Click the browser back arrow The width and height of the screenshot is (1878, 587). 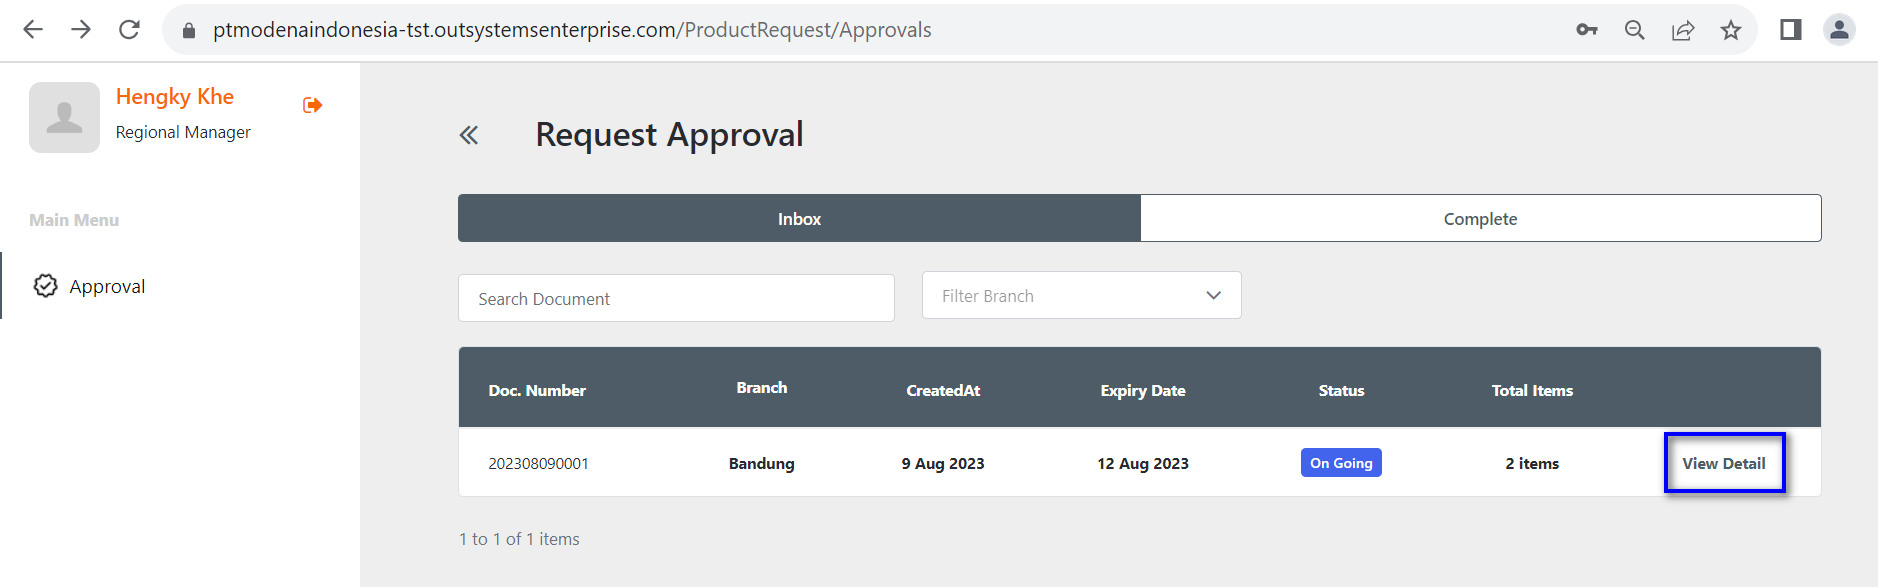(x=33, y=30)
